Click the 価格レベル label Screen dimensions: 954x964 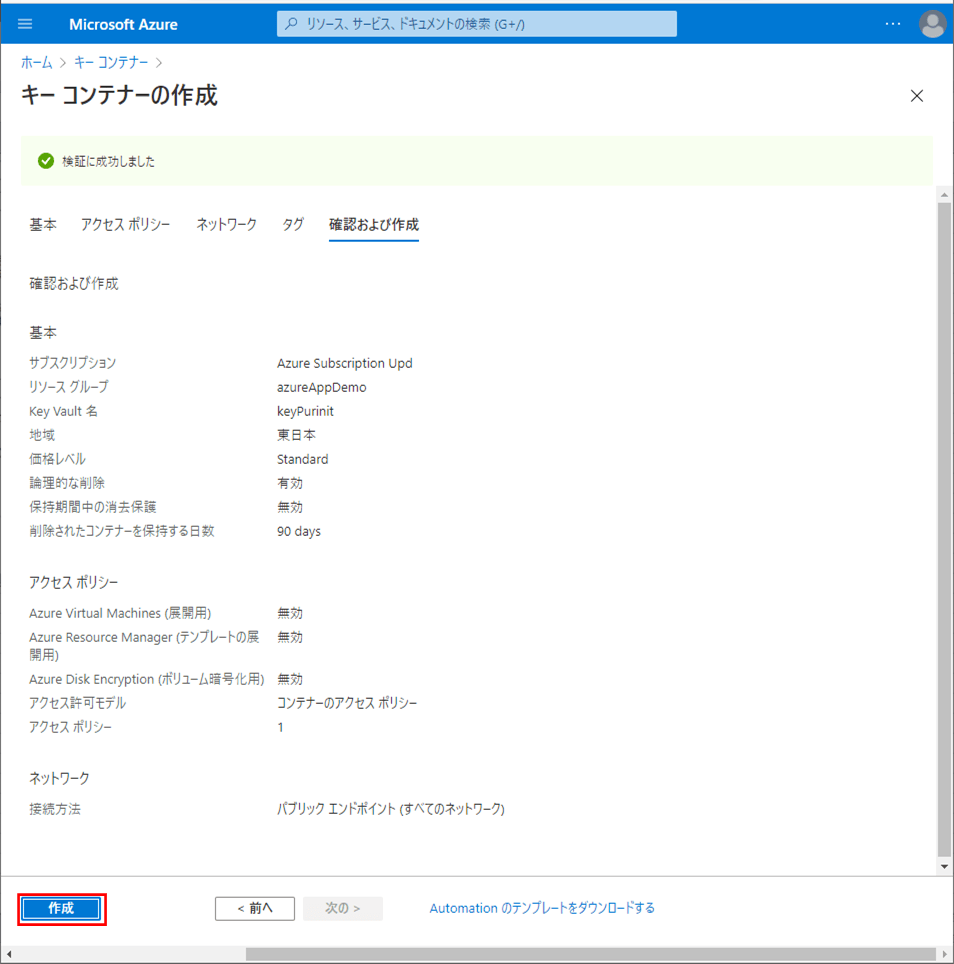[x=57, y=459]
